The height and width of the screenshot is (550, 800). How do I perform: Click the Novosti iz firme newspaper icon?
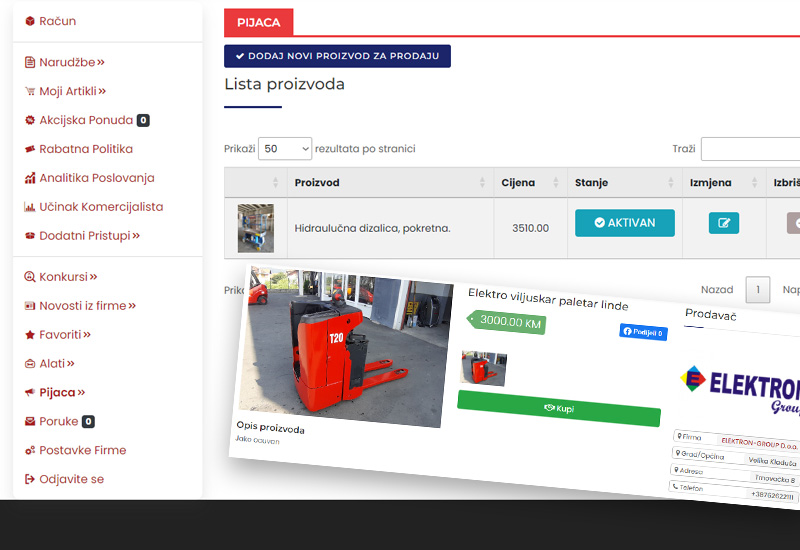pos(30,306)
